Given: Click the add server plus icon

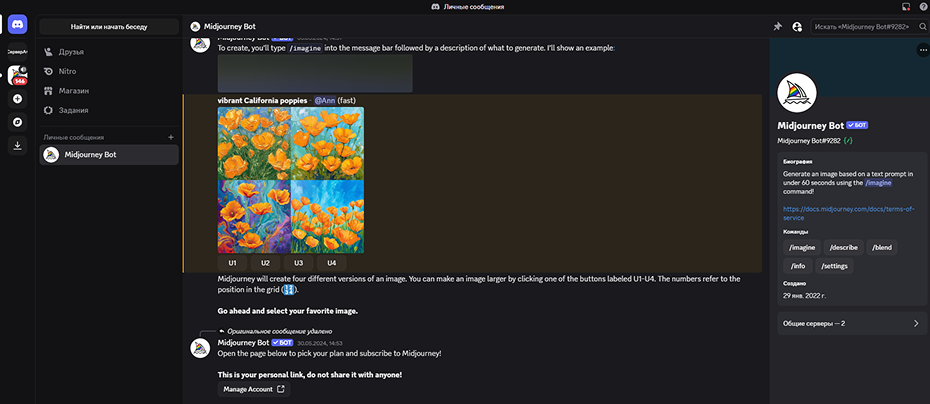Looking at the screenshot, I should click(17, 99).
